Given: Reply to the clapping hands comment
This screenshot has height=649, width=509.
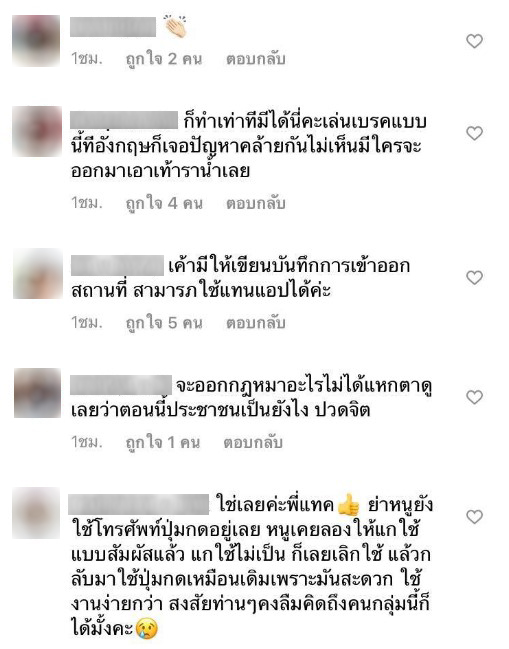Looking at the screenshot, I should tap(255, 59).
